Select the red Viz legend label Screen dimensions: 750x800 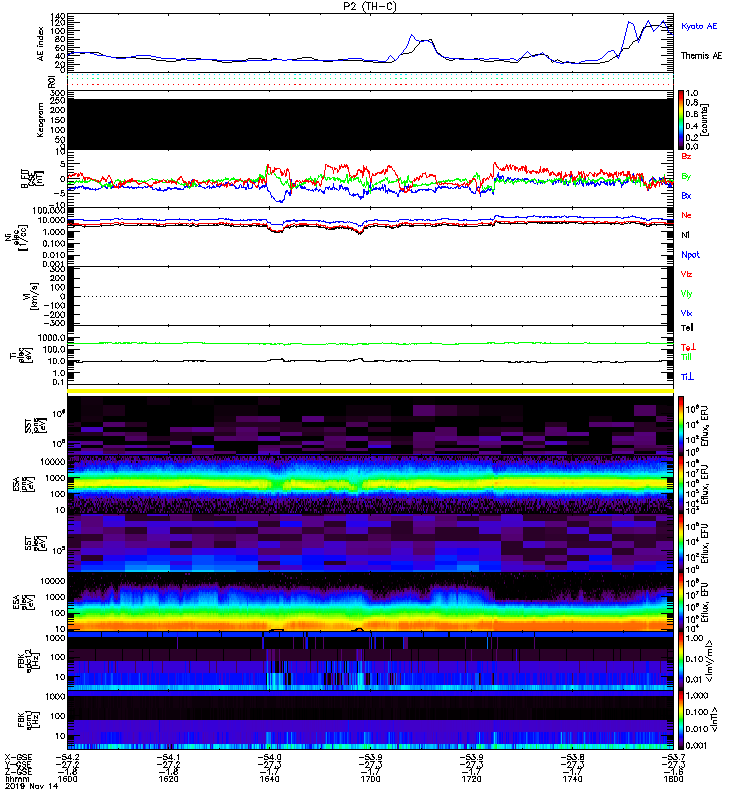(686, 274)
